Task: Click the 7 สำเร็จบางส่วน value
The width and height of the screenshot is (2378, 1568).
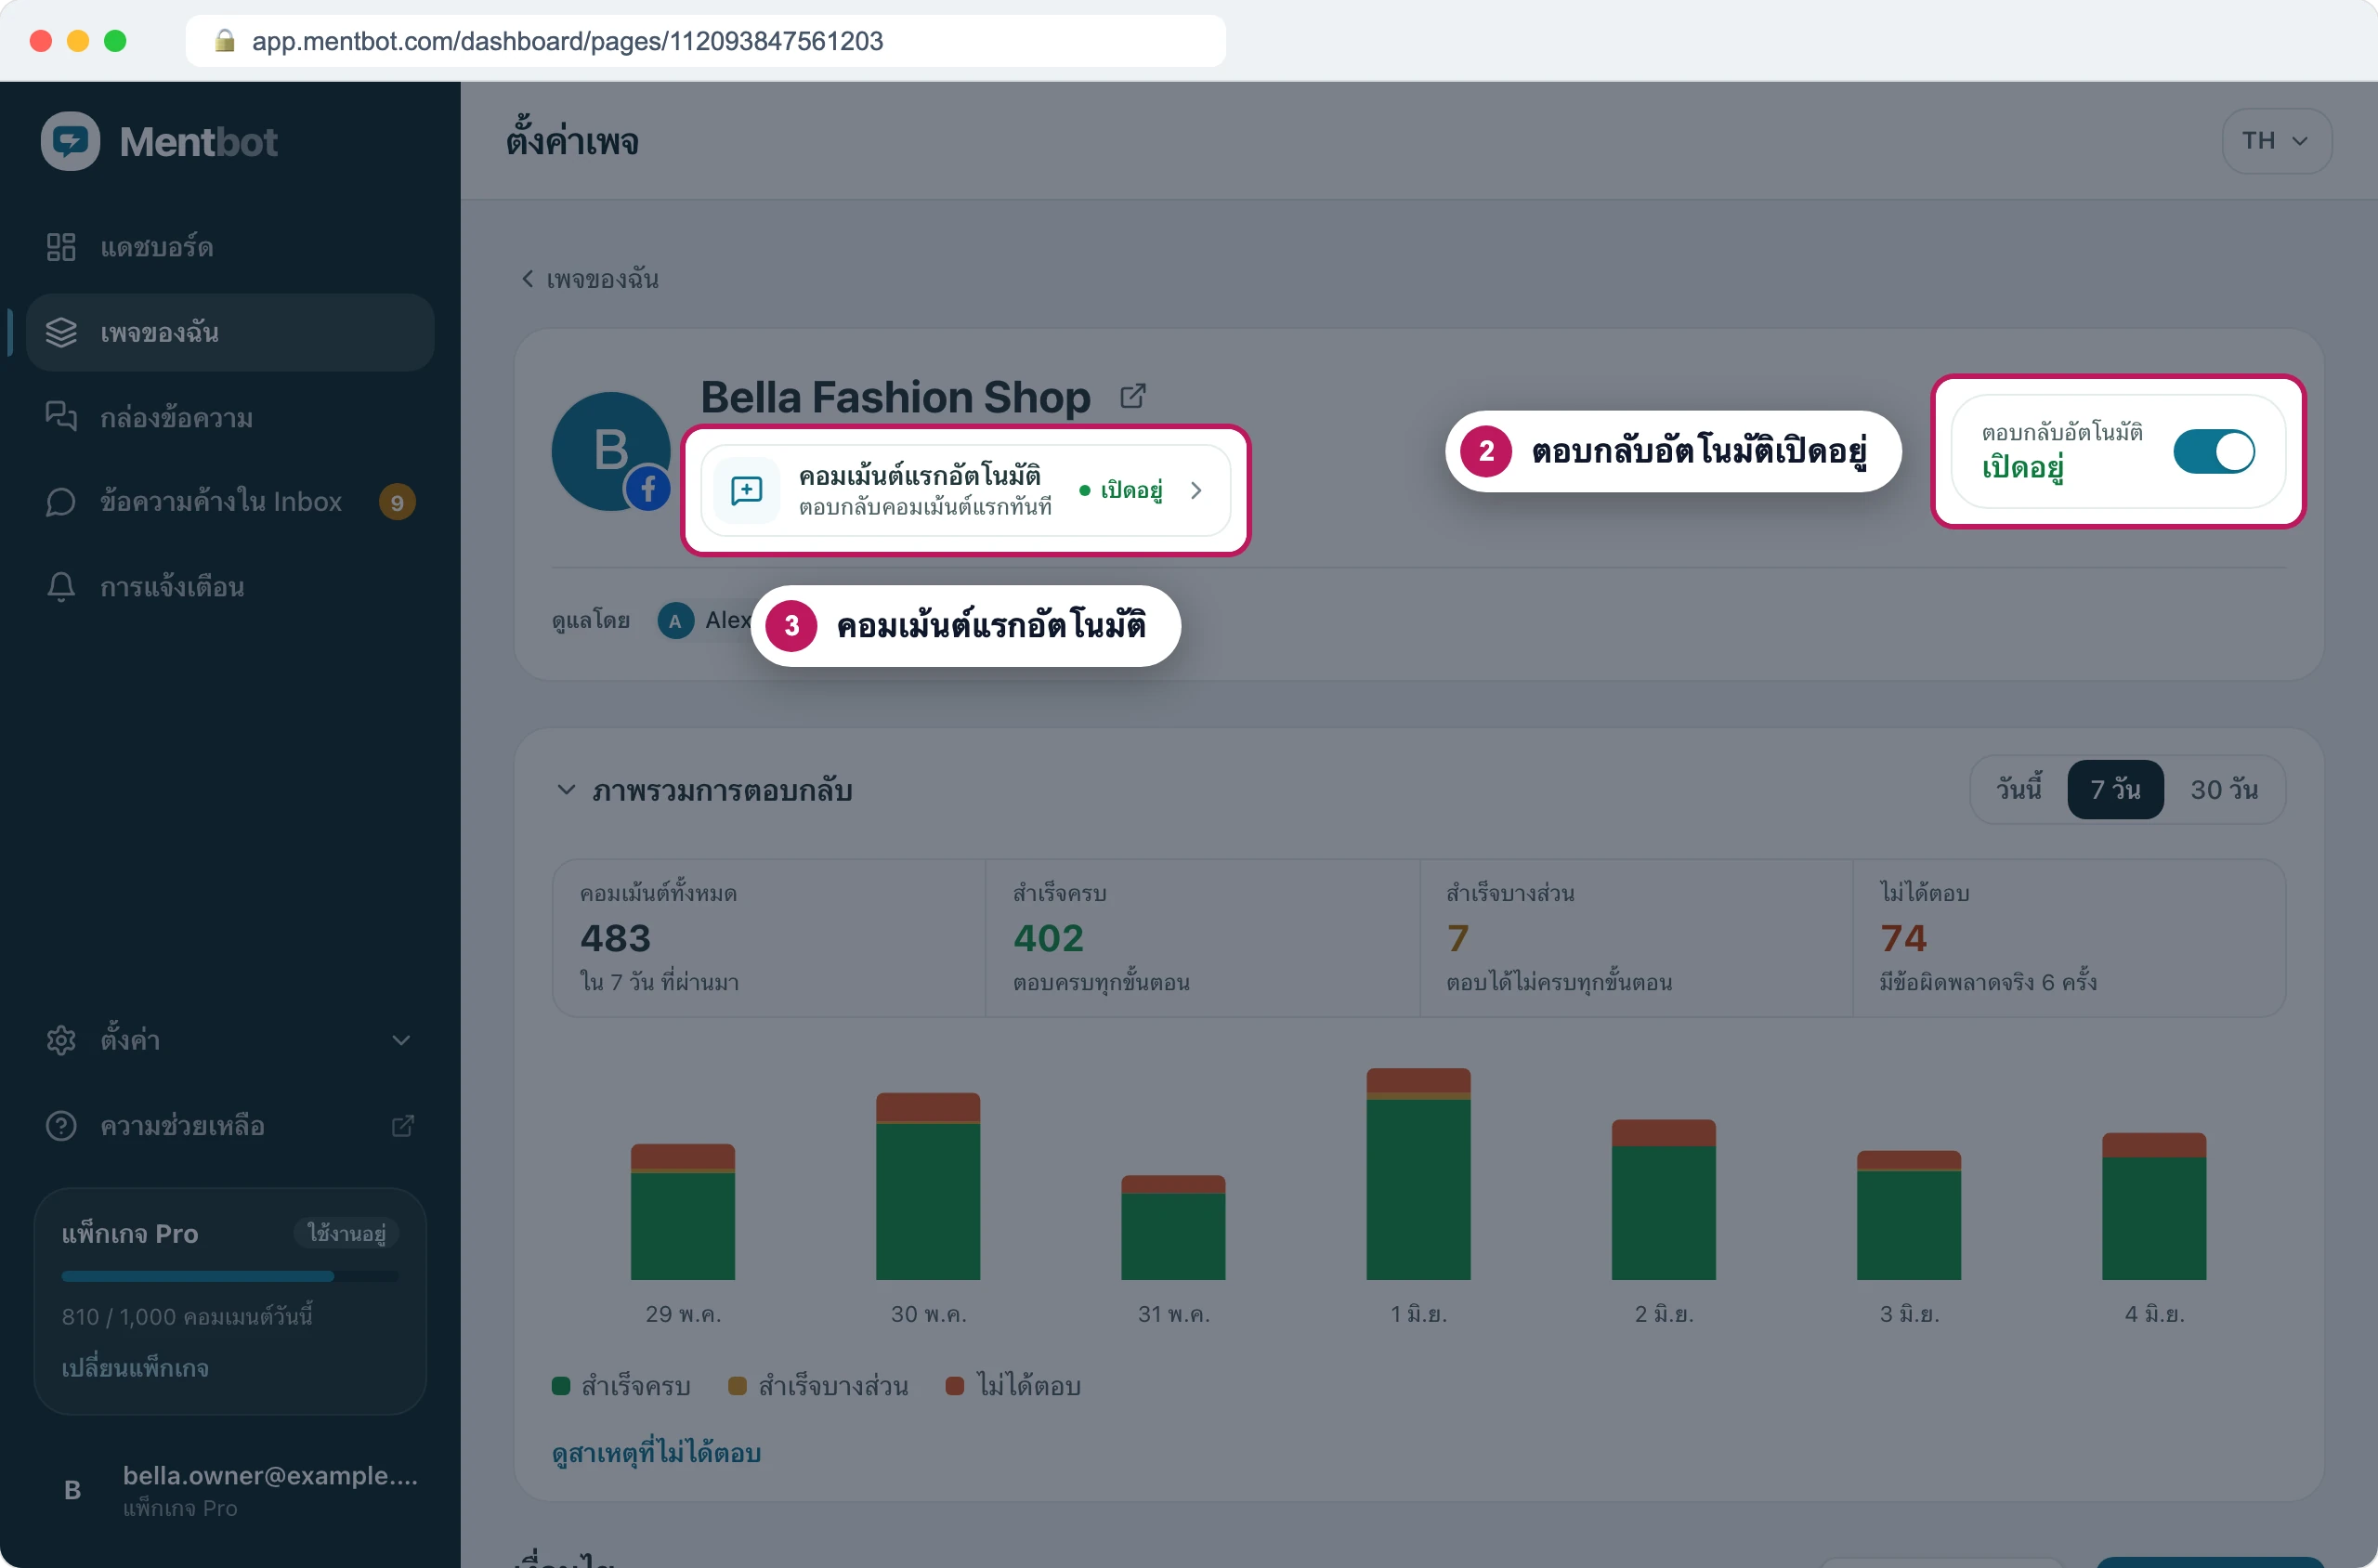Action: coord(1457,938)
